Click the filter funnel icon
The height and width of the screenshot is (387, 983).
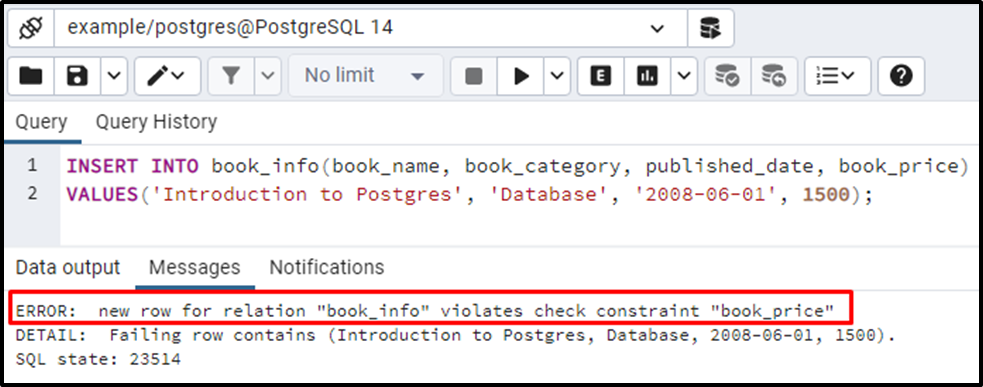coord(231,77)
